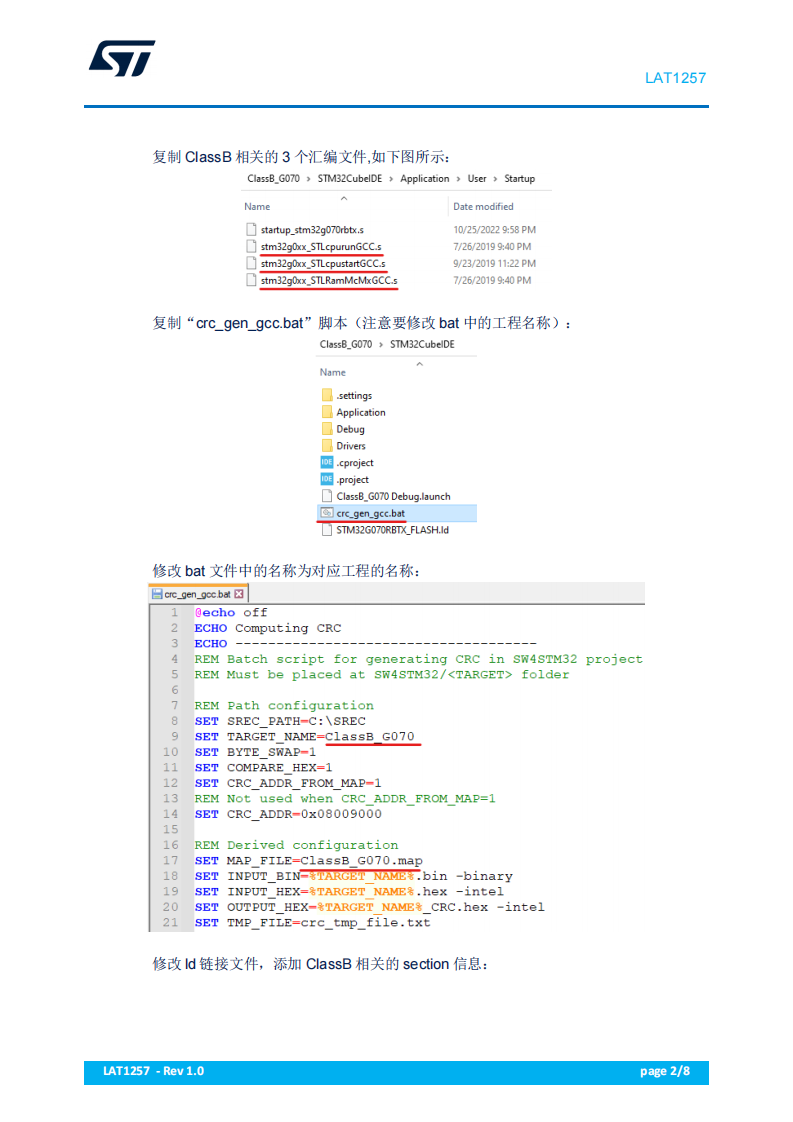Image resolution: width=793 pixels, height=1122 pixels.
Task: Click line number 17 in gutter
Action: [x=170, y=861]
